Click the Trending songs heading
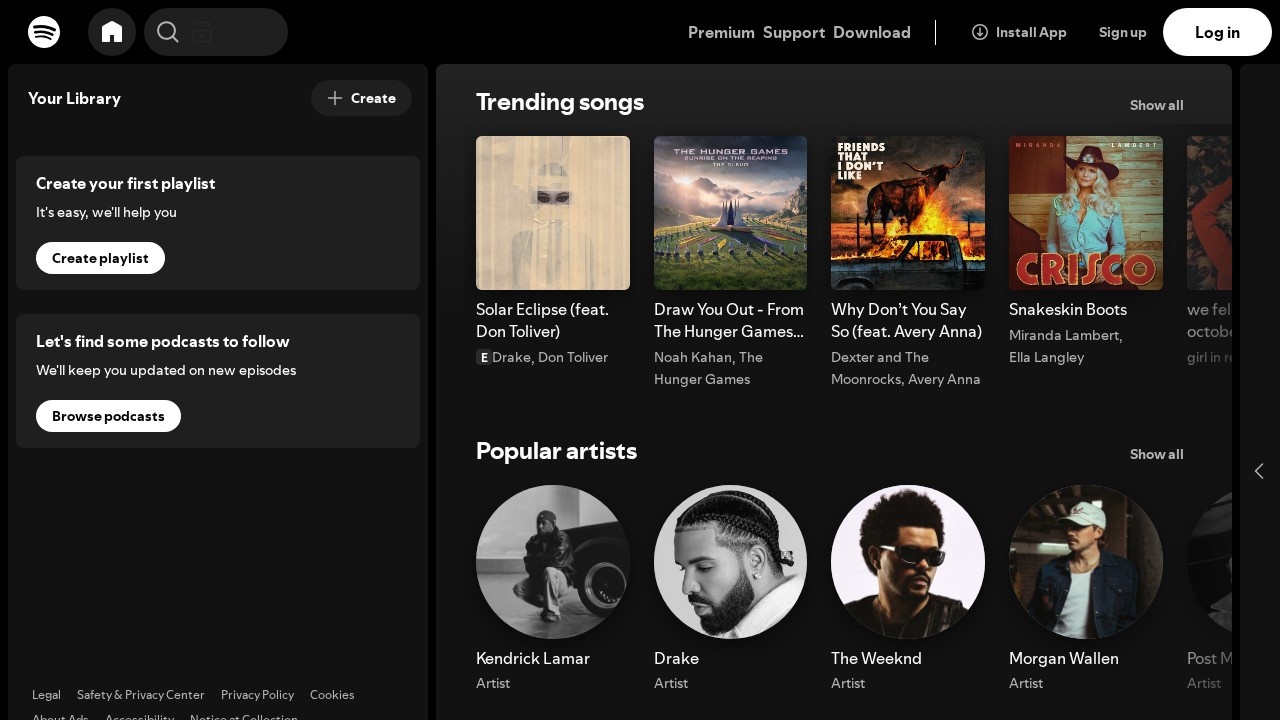 [560, 102]
